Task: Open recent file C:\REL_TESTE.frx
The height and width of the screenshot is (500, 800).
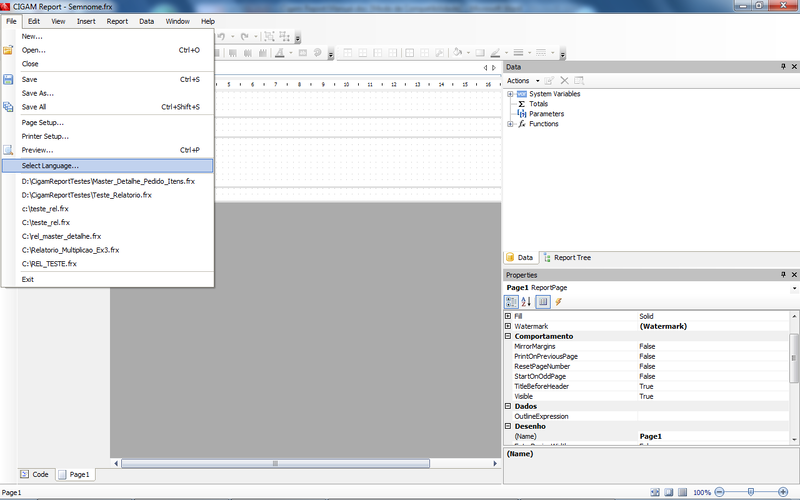Action: [107, 264]
